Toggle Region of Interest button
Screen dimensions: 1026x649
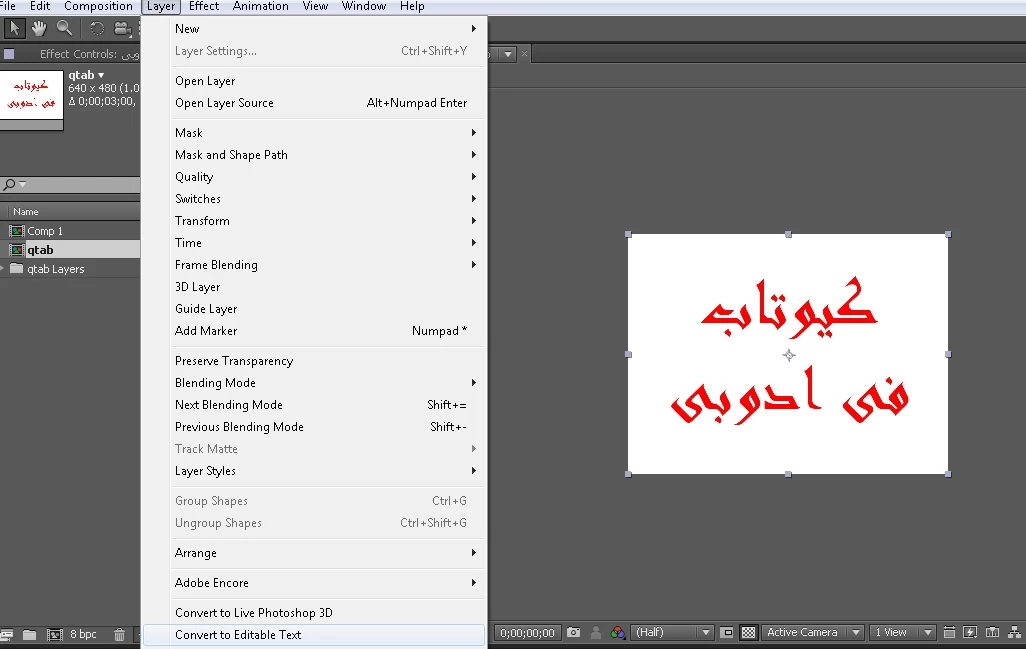(726, 632)
